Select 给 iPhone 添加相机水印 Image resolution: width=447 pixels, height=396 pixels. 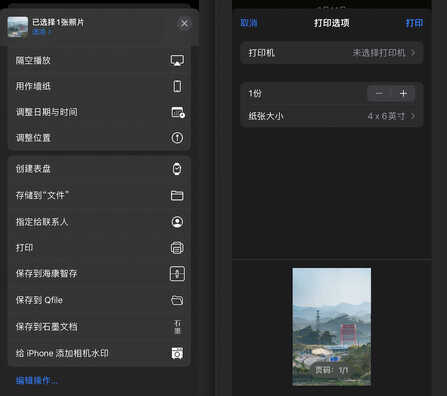click(99, 353)
